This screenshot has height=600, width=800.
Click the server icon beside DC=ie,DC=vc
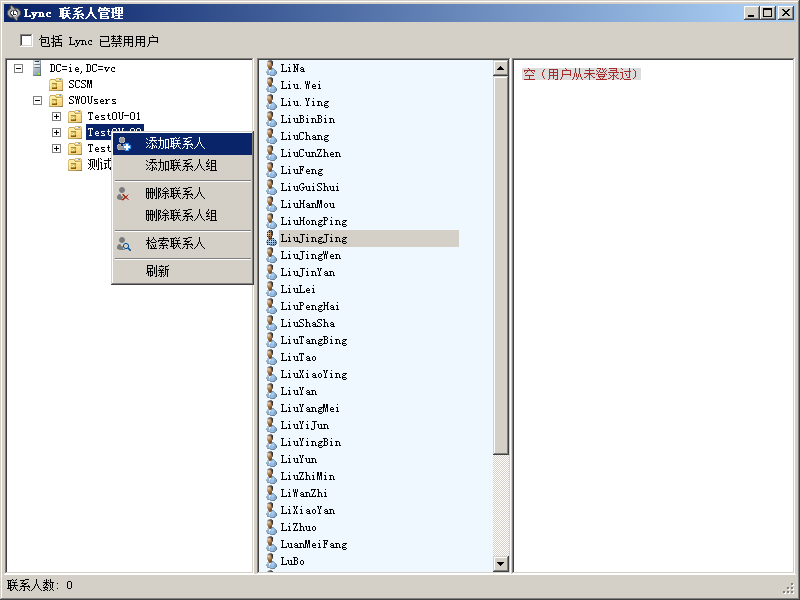click(37, 68)
